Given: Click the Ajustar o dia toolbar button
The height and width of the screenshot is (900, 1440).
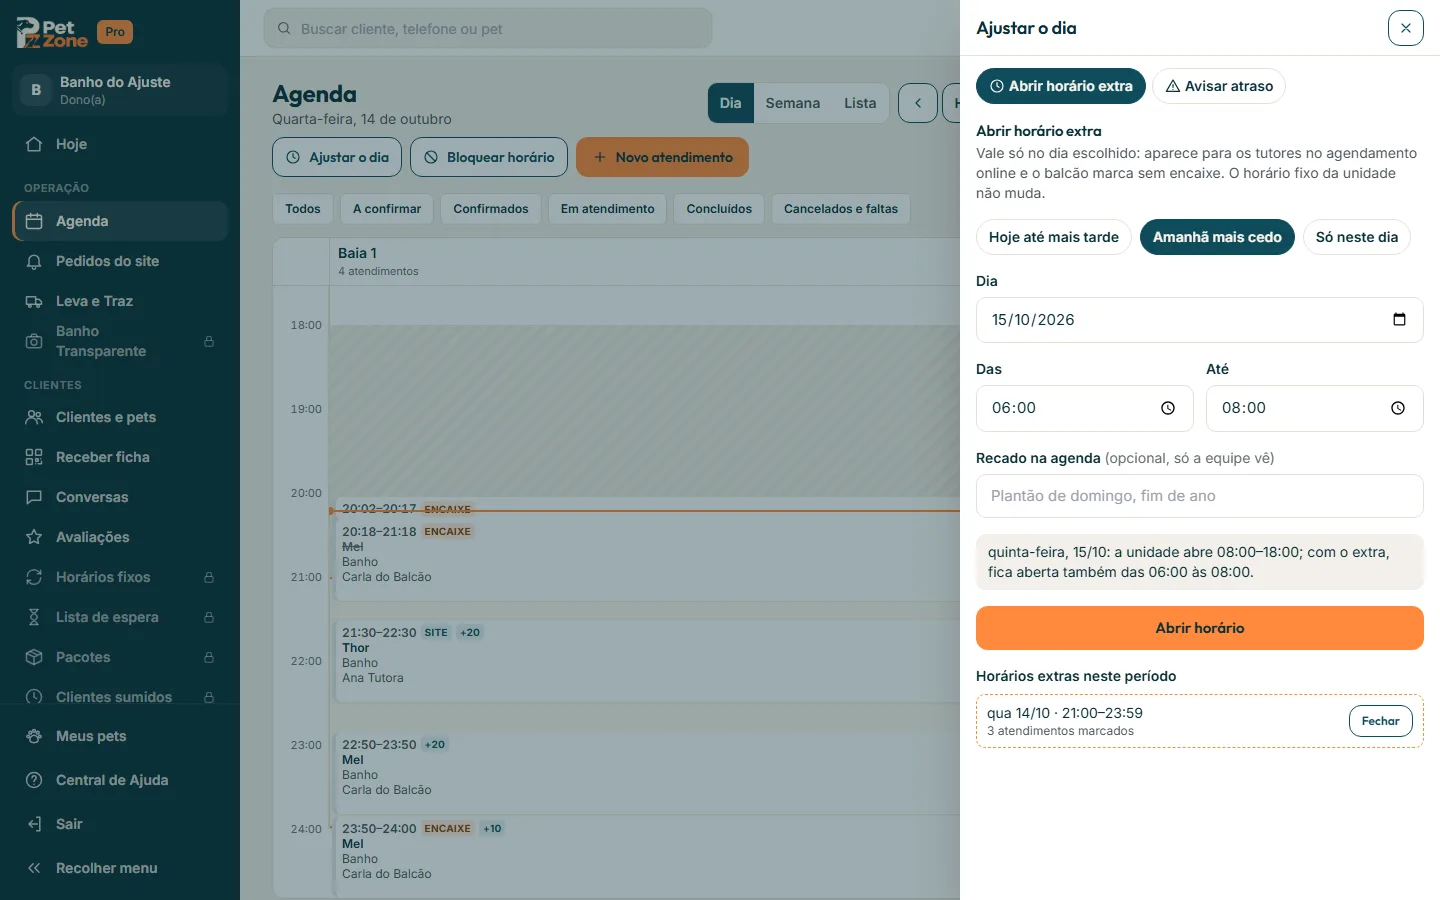Looking at the screenshot, I should pos(337,157).
